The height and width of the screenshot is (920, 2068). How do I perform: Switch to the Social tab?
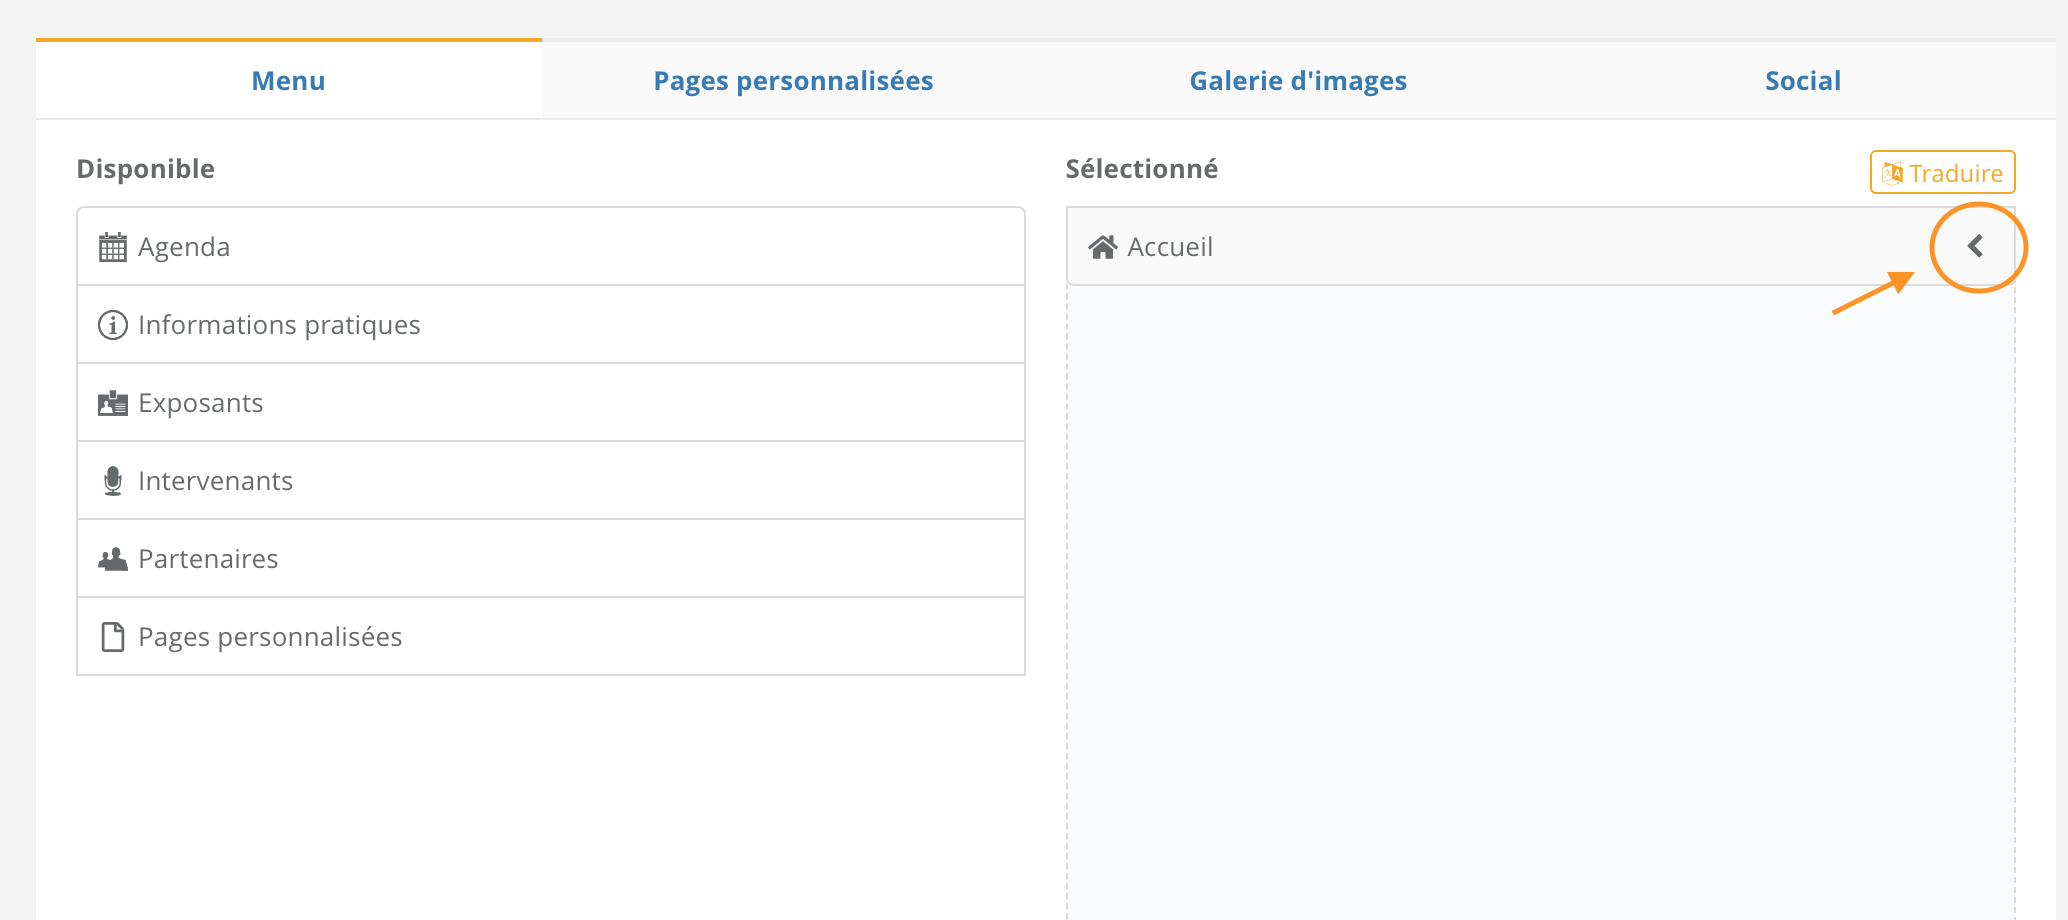click(x=1803, y=80)
